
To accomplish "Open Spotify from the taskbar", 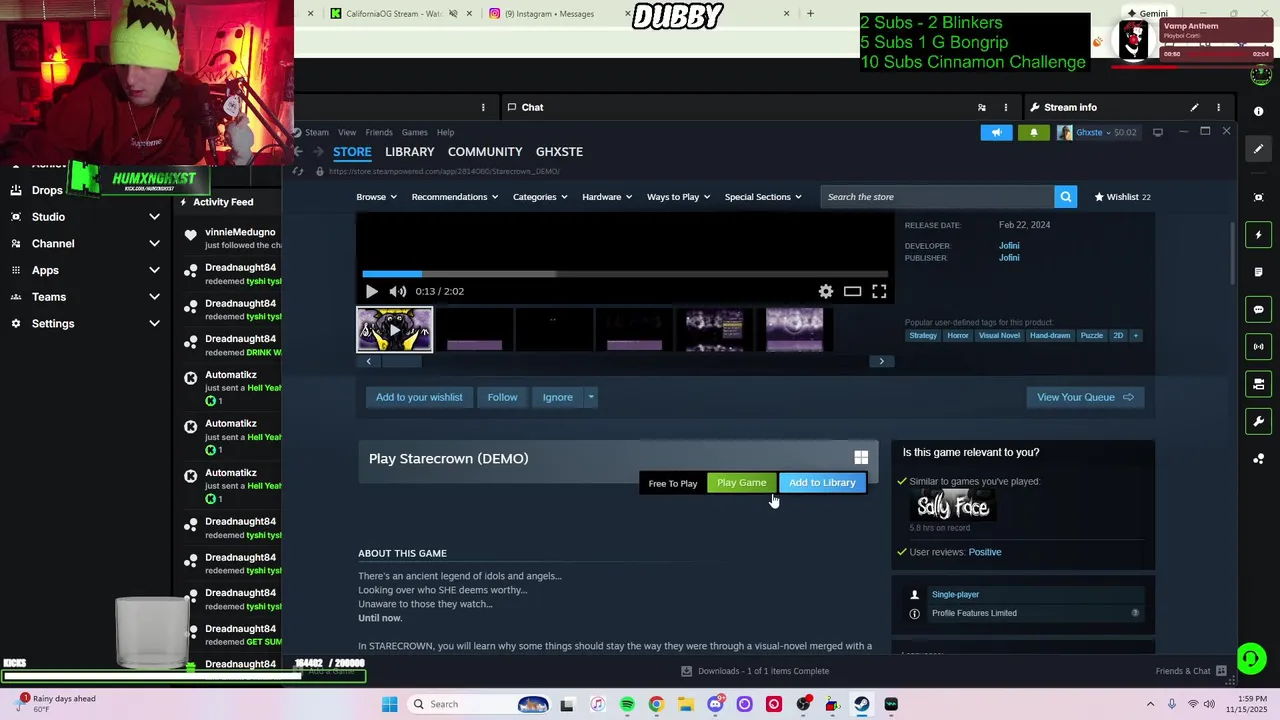I will (x=627, y=704).
